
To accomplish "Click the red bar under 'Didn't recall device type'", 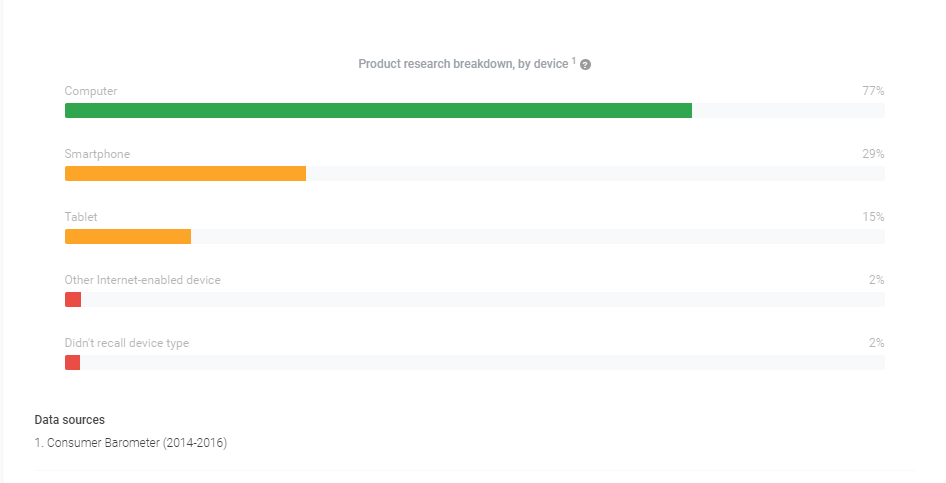I will 72,362.
